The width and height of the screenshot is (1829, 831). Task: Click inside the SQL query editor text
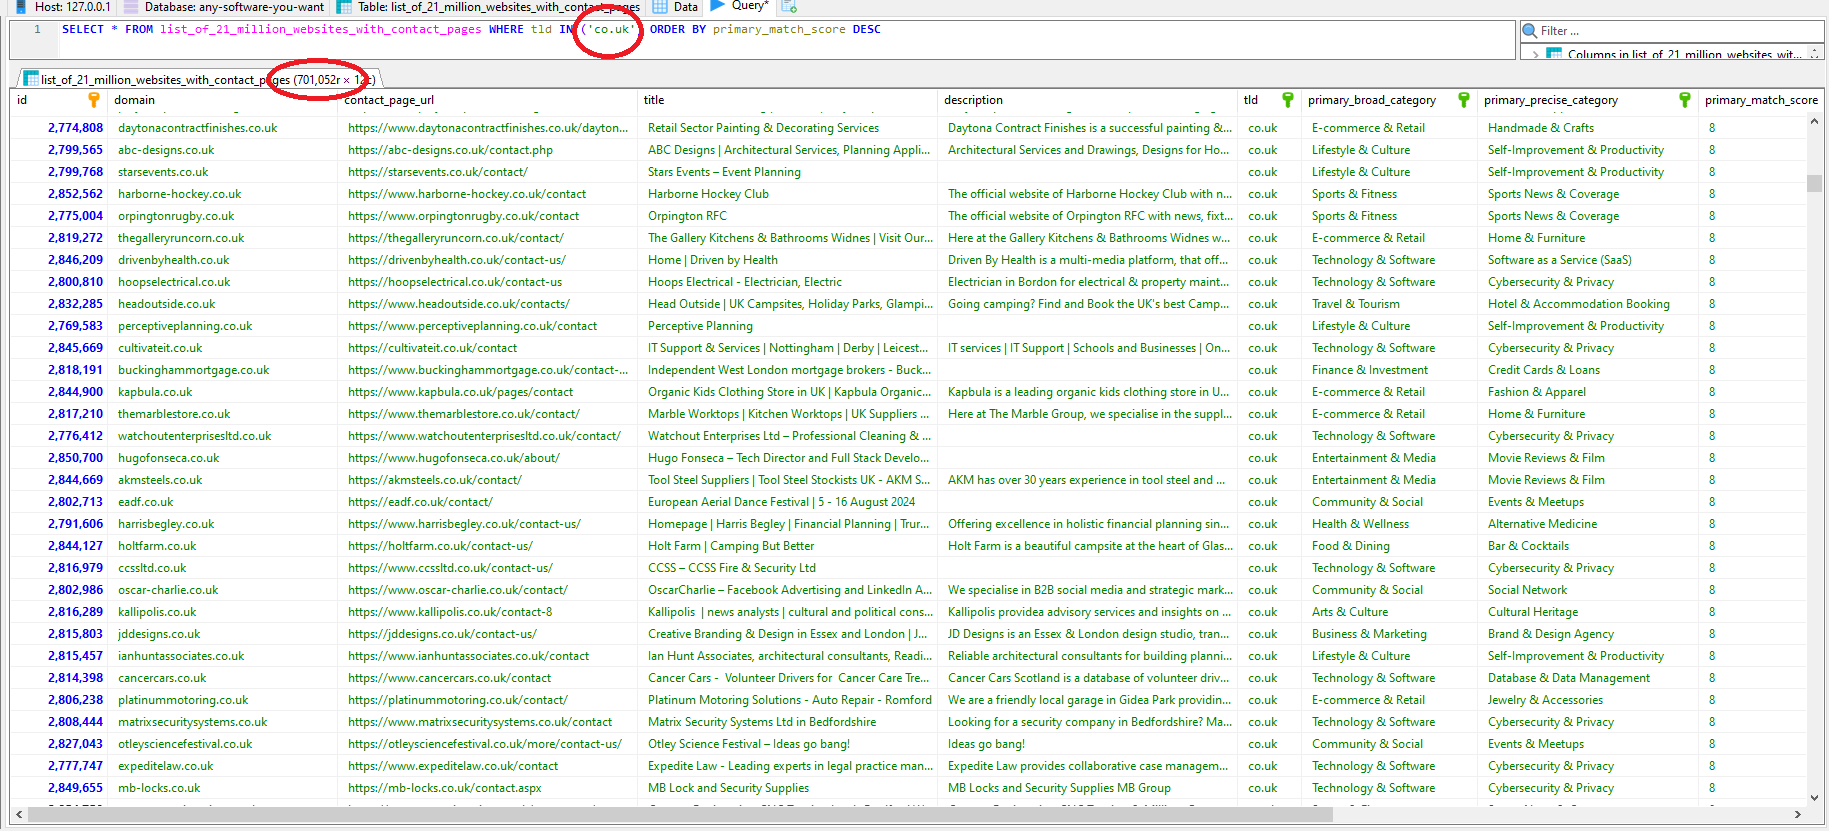471,29
